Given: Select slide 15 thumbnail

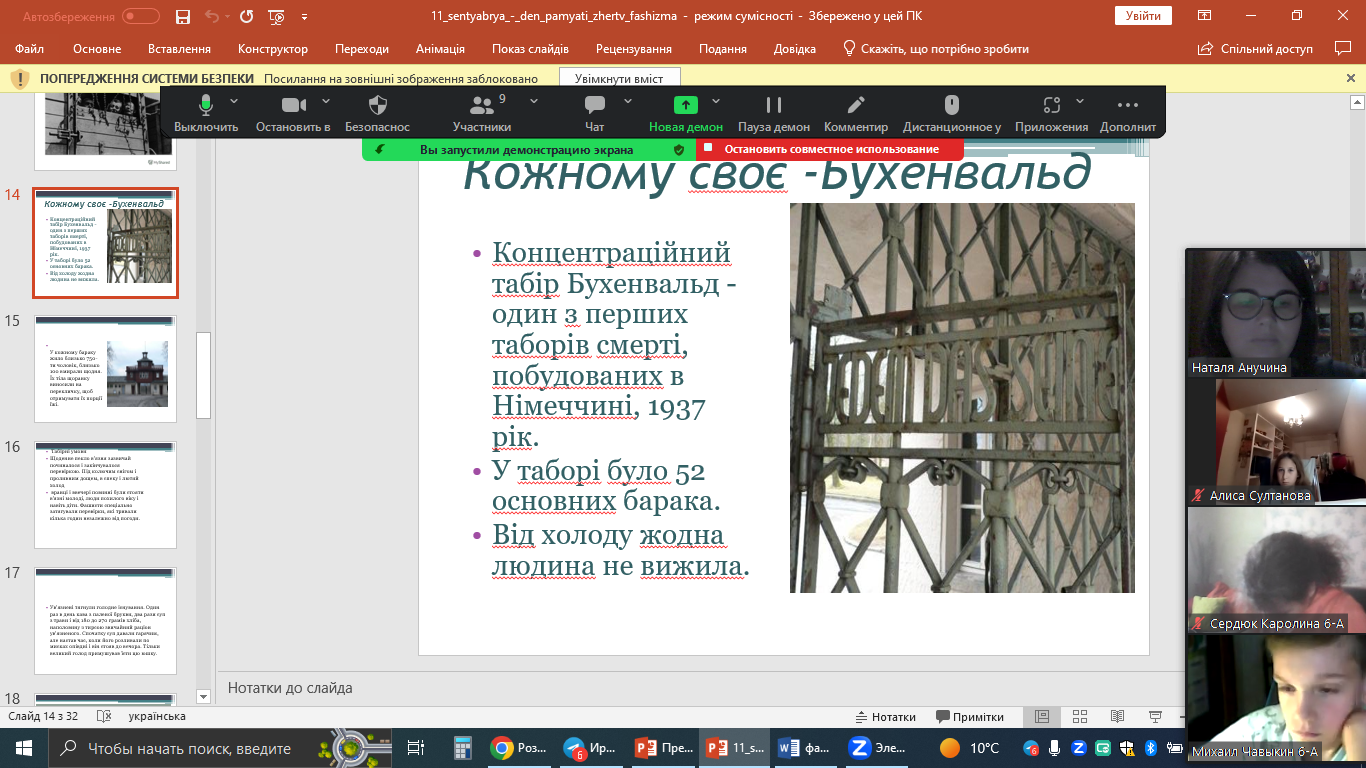Looking at the screenshot, I should pos(106,369).
